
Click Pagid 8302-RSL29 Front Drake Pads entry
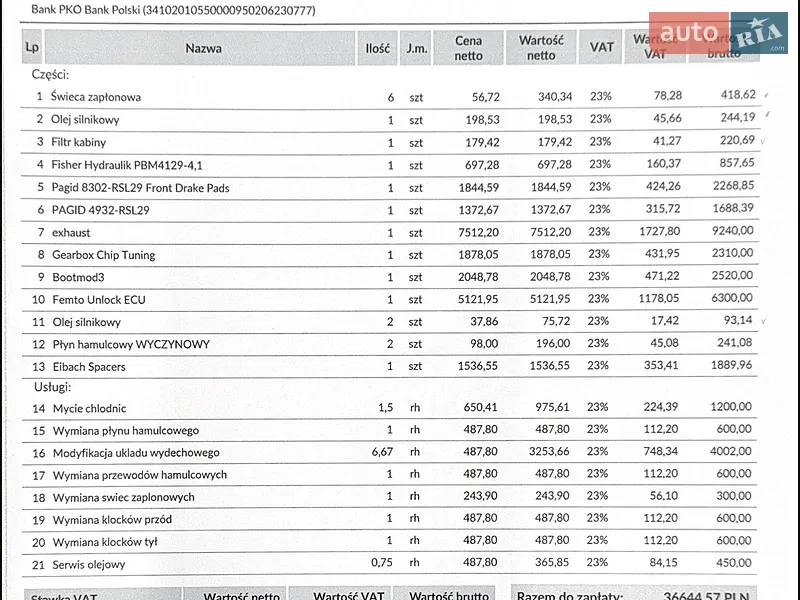pos(140,188)
